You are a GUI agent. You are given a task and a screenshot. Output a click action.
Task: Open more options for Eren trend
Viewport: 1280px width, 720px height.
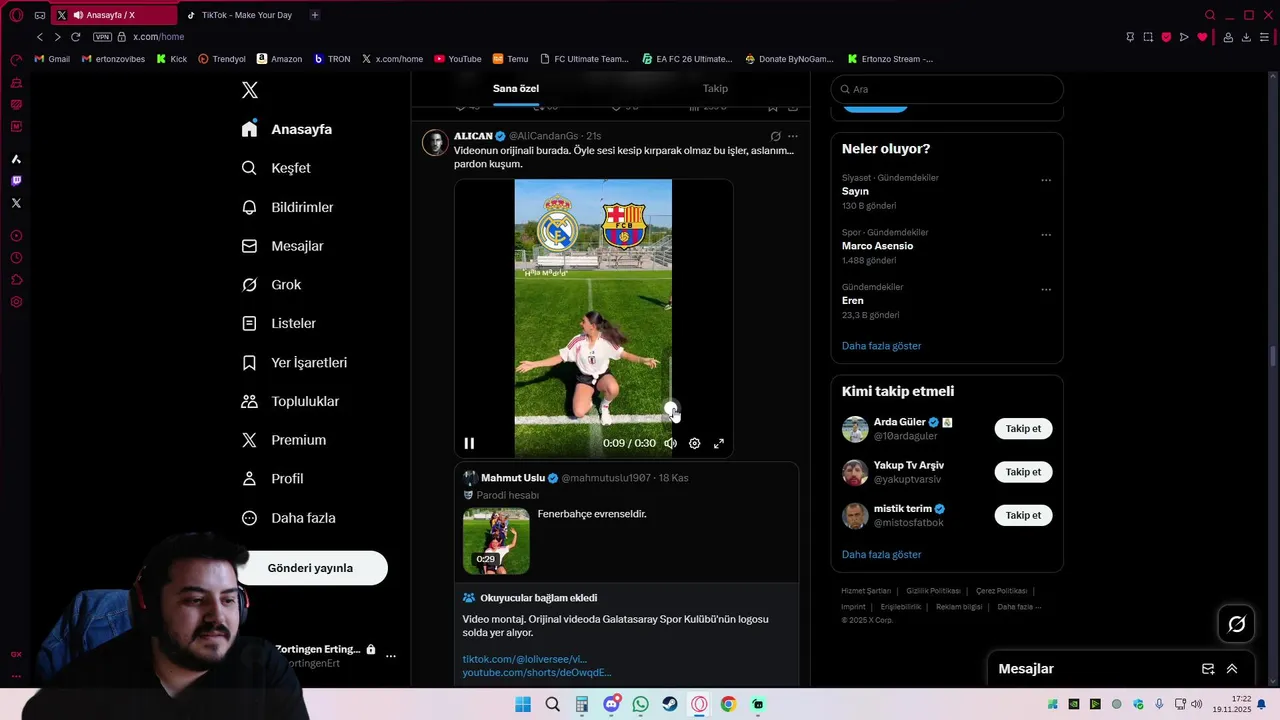[x=1046, y=290]
